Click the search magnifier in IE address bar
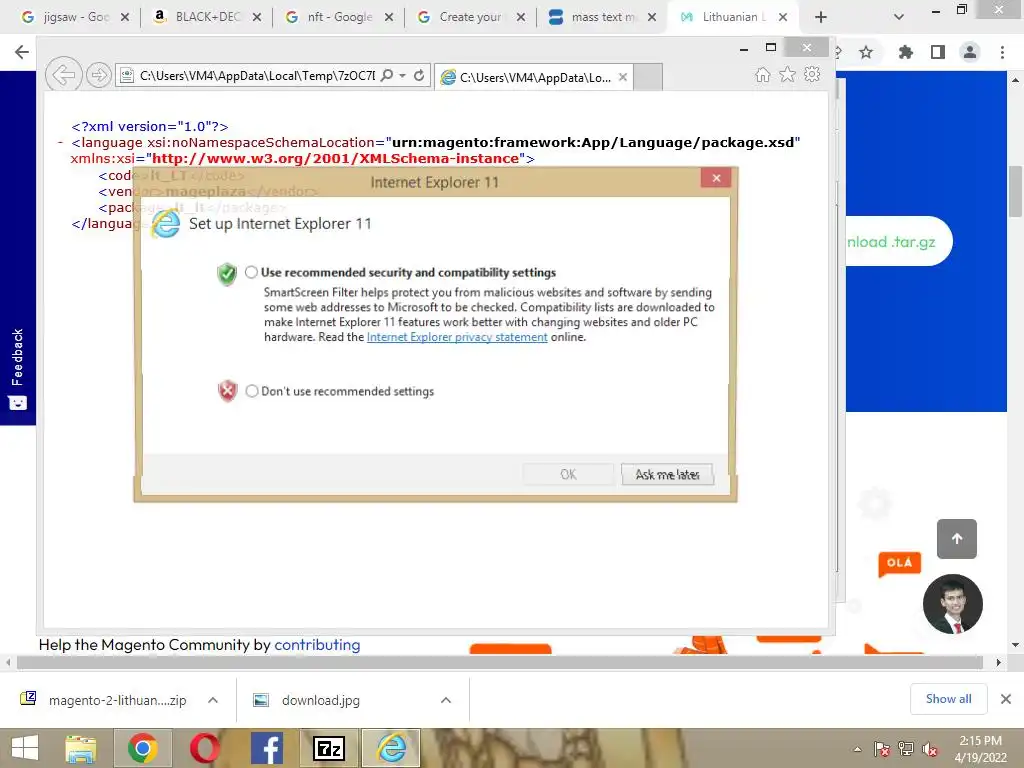Screen dimensions: 1024x768 coord(387,76)
